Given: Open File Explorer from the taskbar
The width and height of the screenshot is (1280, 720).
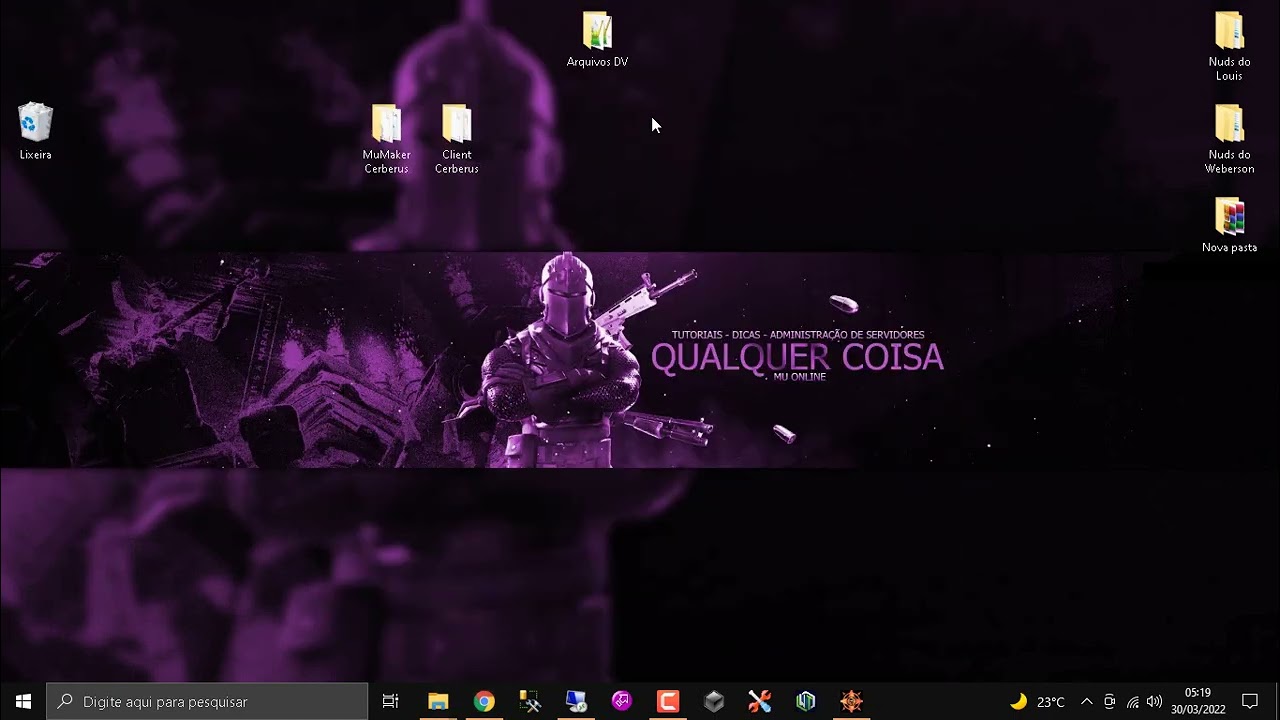Looking at the screenshot, I should (x=438, y=701).
